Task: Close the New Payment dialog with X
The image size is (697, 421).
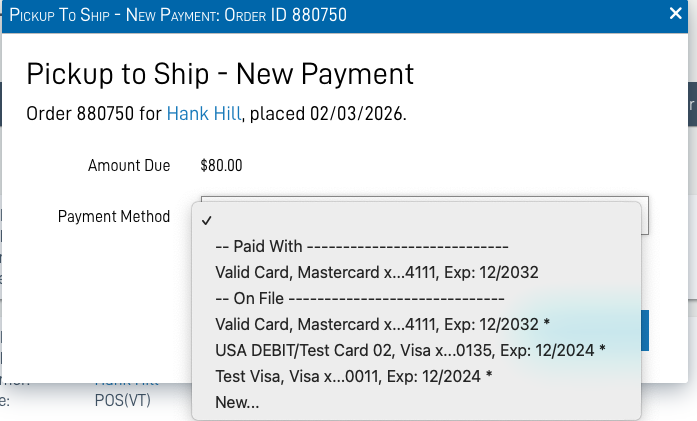Action: (675, 14)
